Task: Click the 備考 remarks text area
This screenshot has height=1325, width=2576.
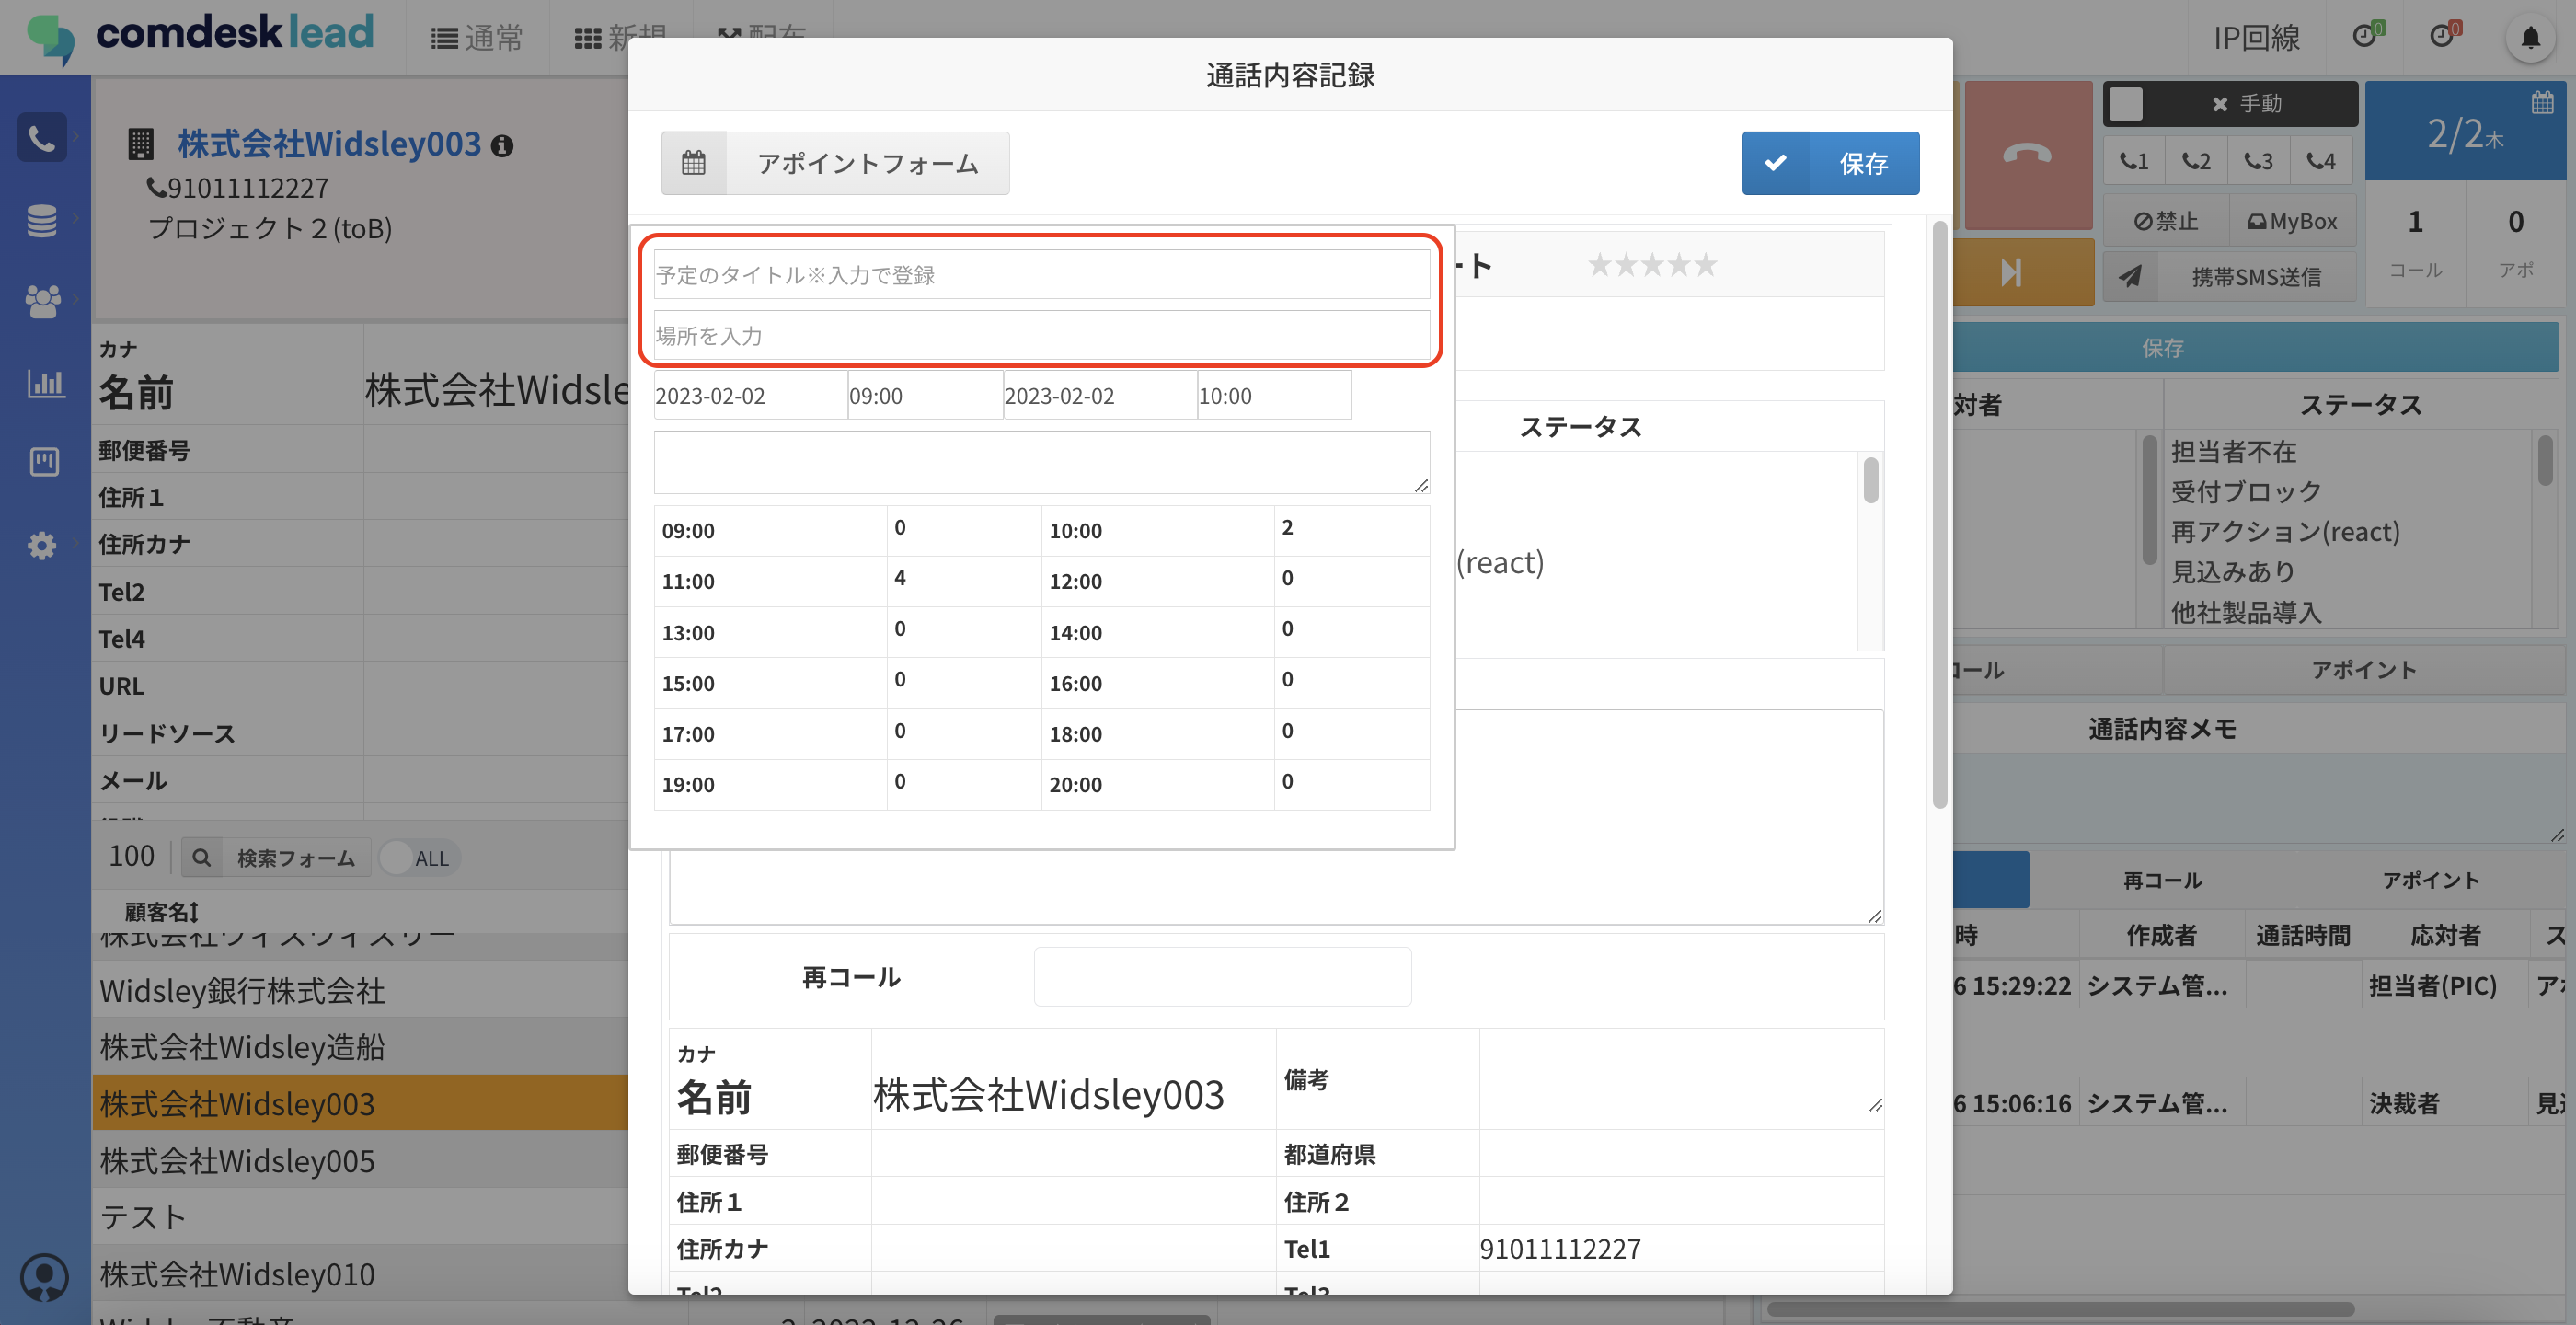Action: point(1681,1079)
